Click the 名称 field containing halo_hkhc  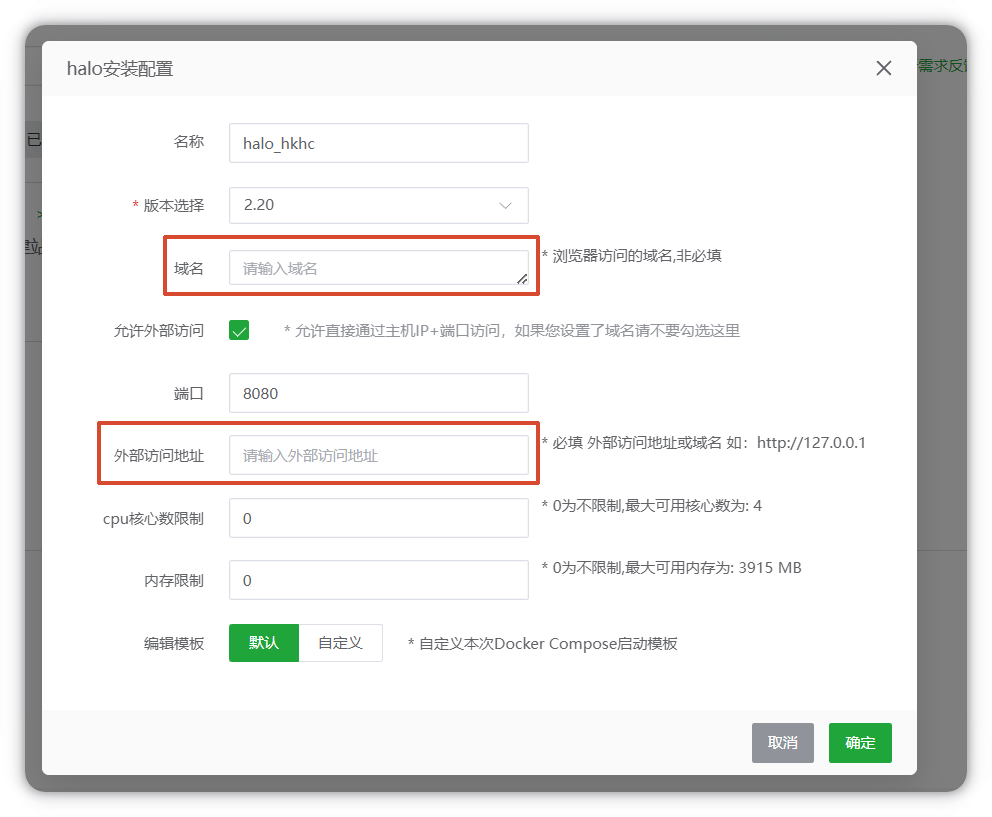click(378, 143)
